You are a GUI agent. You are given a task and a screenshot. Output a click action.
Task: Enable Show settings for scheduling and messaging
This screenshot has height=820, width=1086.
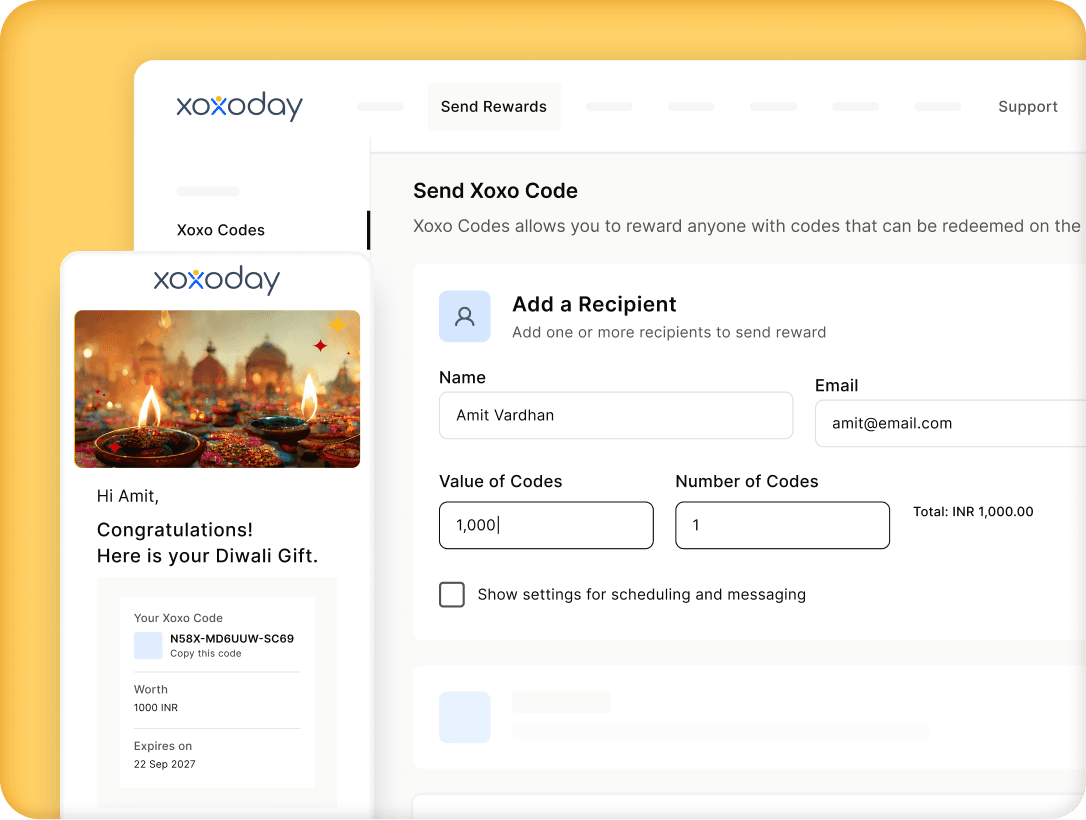(x=452, y=594)
